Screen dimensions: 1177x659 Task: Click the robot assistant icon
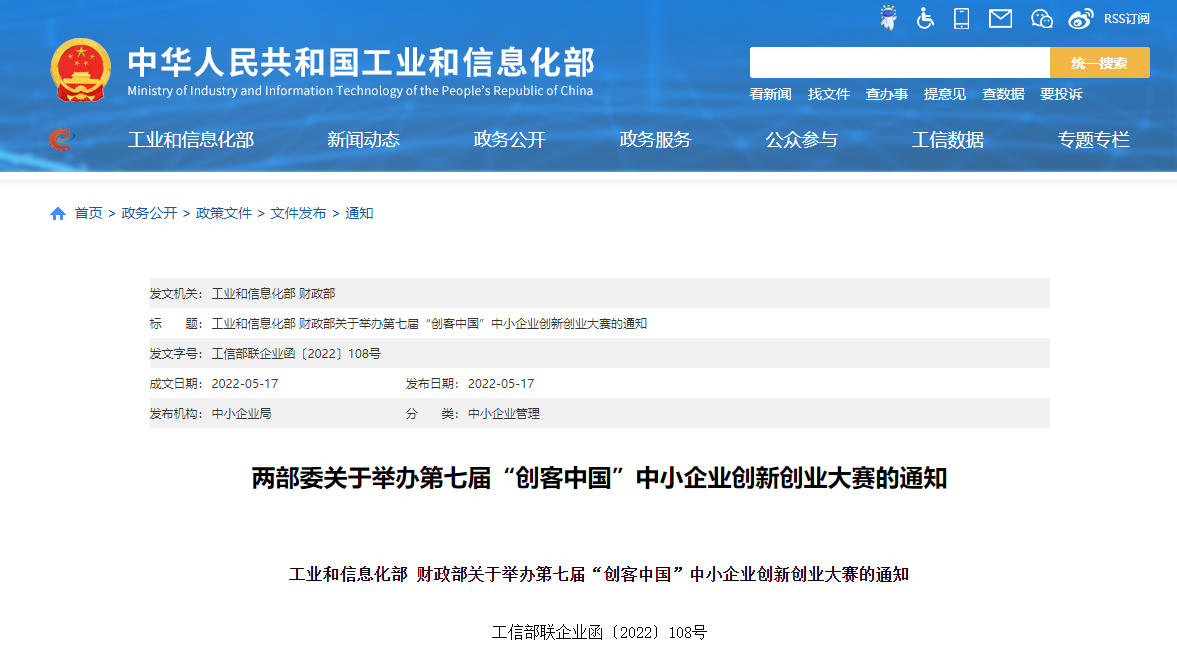coord(888,18)
